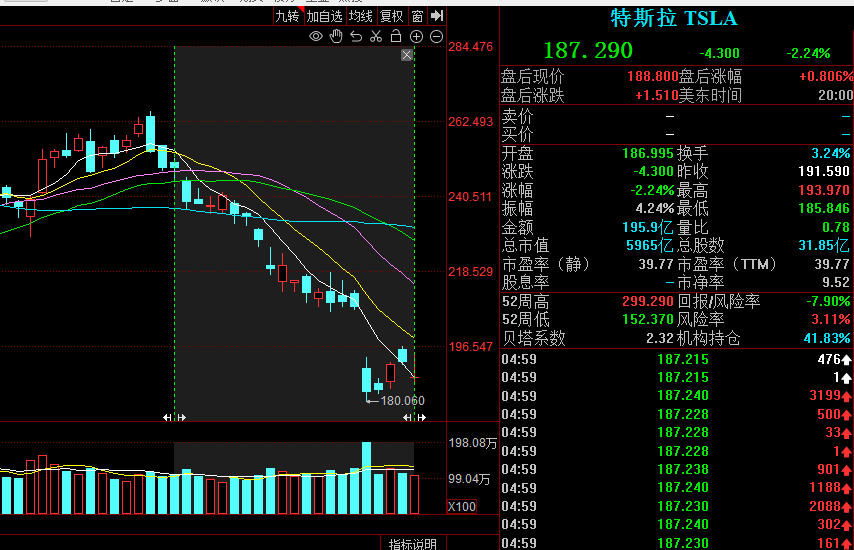
Task: Click the left range selection handle arrows
Action: point(174,418)
